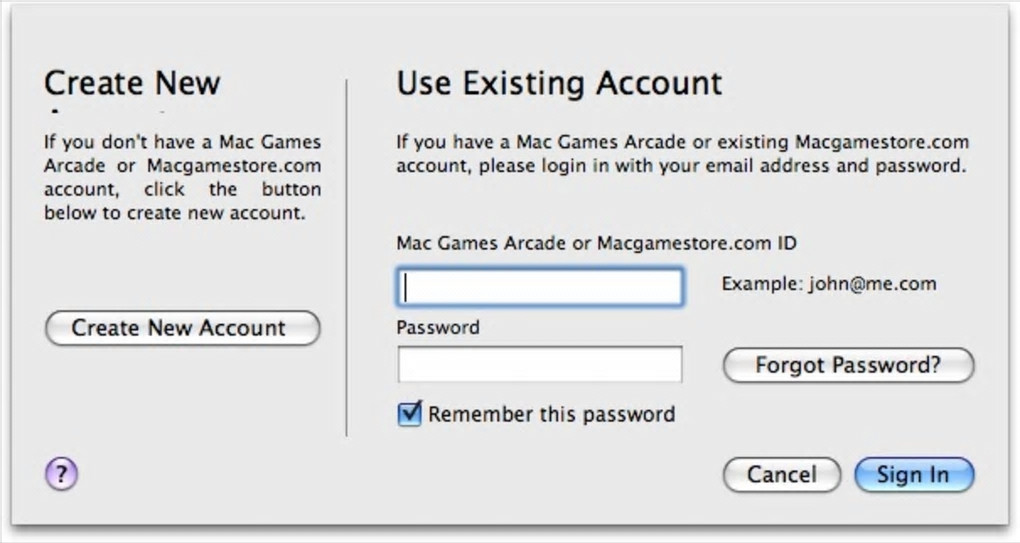Focus the Macgamestore.com ID text field
The image size is (1020, 543).
point(540,287)
